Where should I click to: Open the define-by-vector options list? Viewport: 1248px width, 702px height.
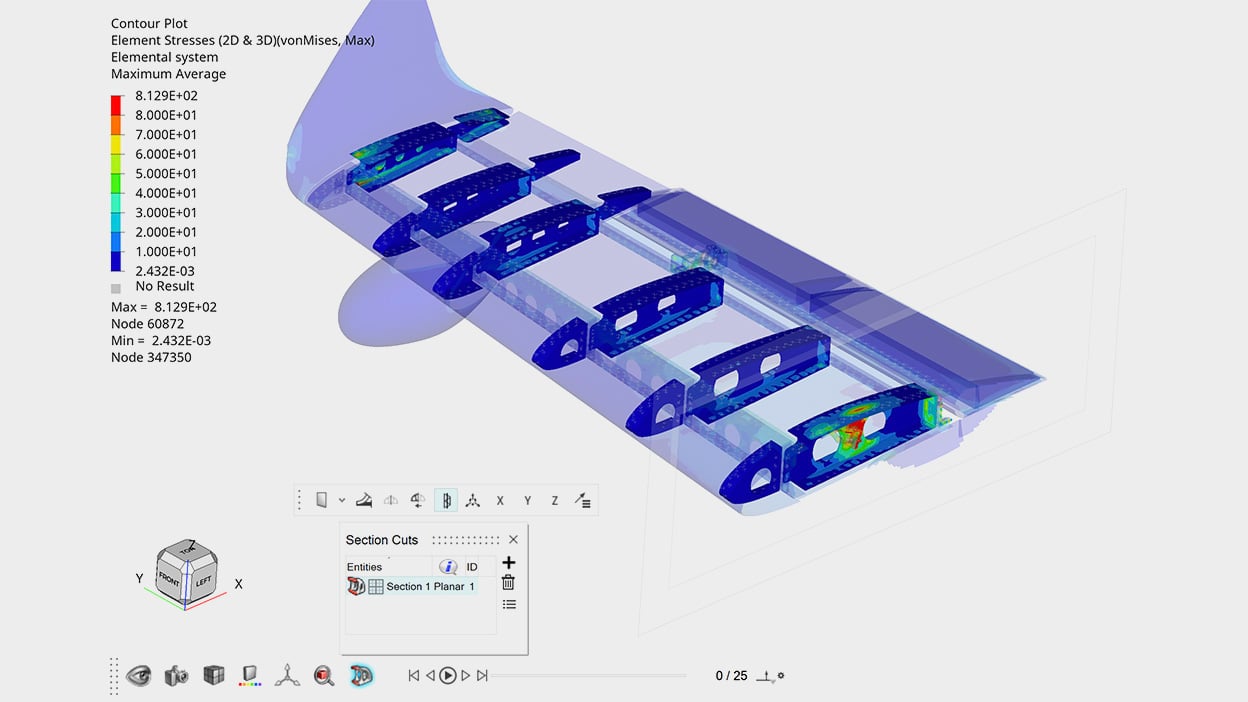[582, 500]
